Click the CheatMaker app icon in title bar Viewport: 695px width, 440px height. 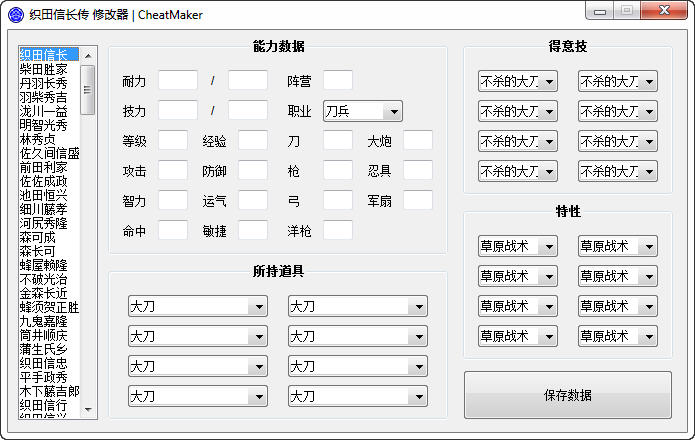pos(12,15)
